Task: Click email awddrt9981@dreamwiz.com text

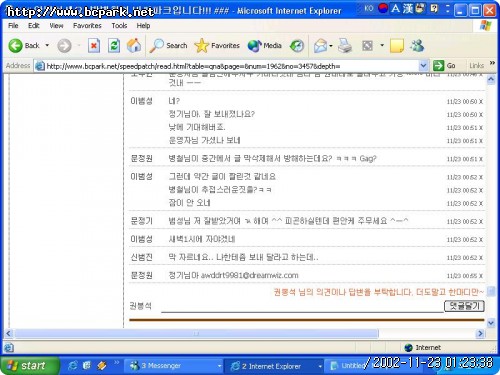Action: pyautogui.click(x=250, y=275)
